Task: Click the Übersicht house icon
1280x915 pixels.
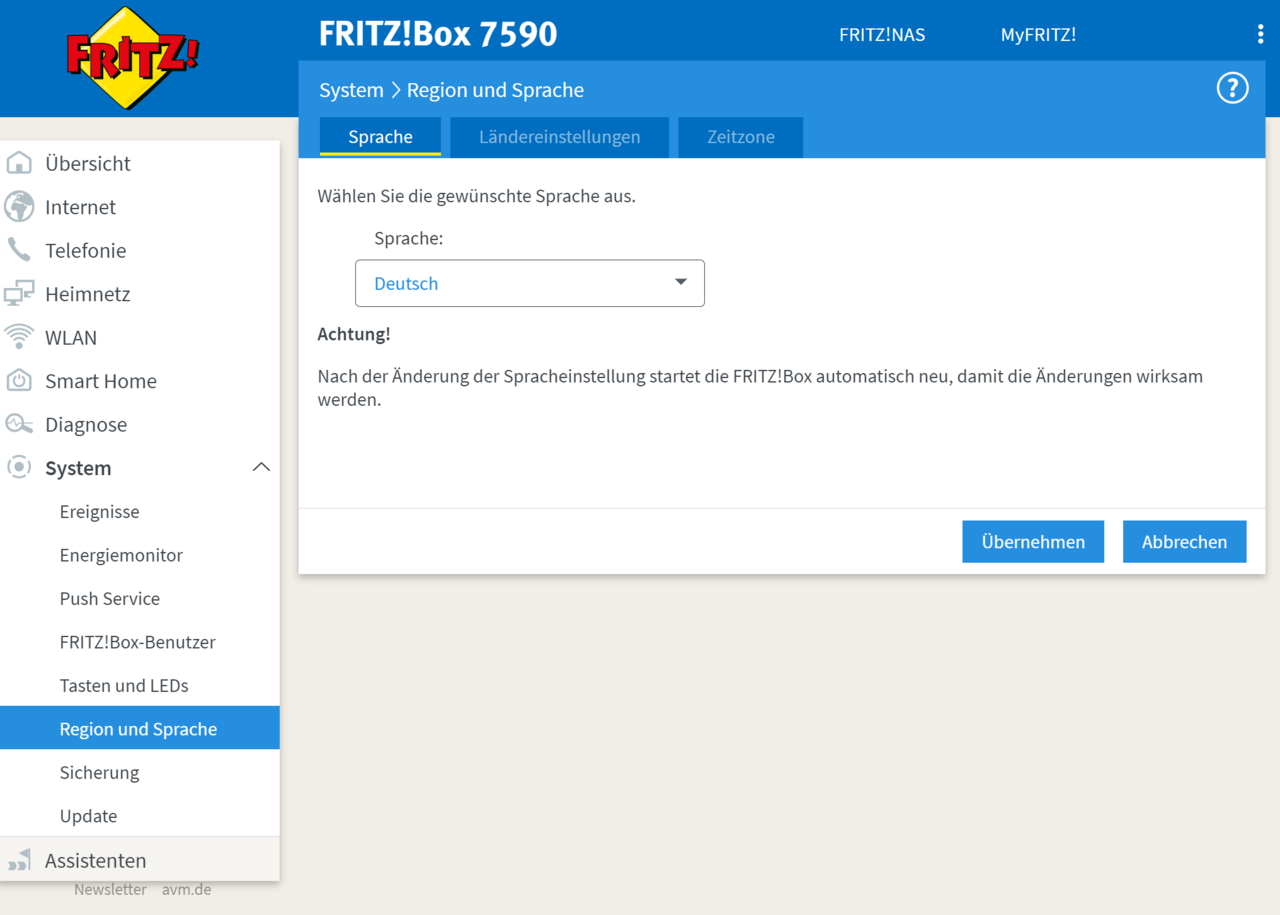Action: pos(19,163)
